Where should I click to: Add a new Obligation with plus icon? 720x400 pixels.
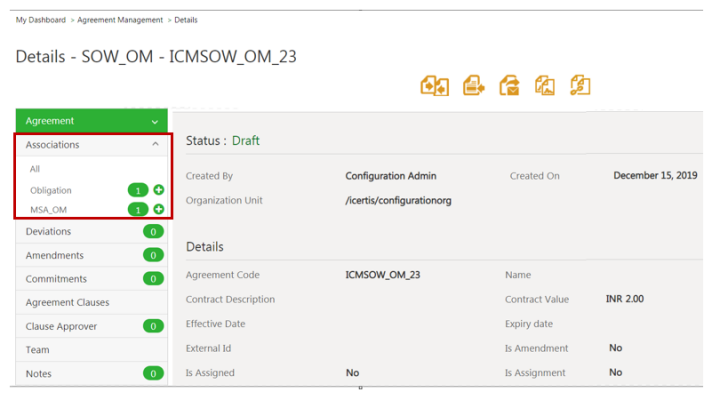(158, 190)
